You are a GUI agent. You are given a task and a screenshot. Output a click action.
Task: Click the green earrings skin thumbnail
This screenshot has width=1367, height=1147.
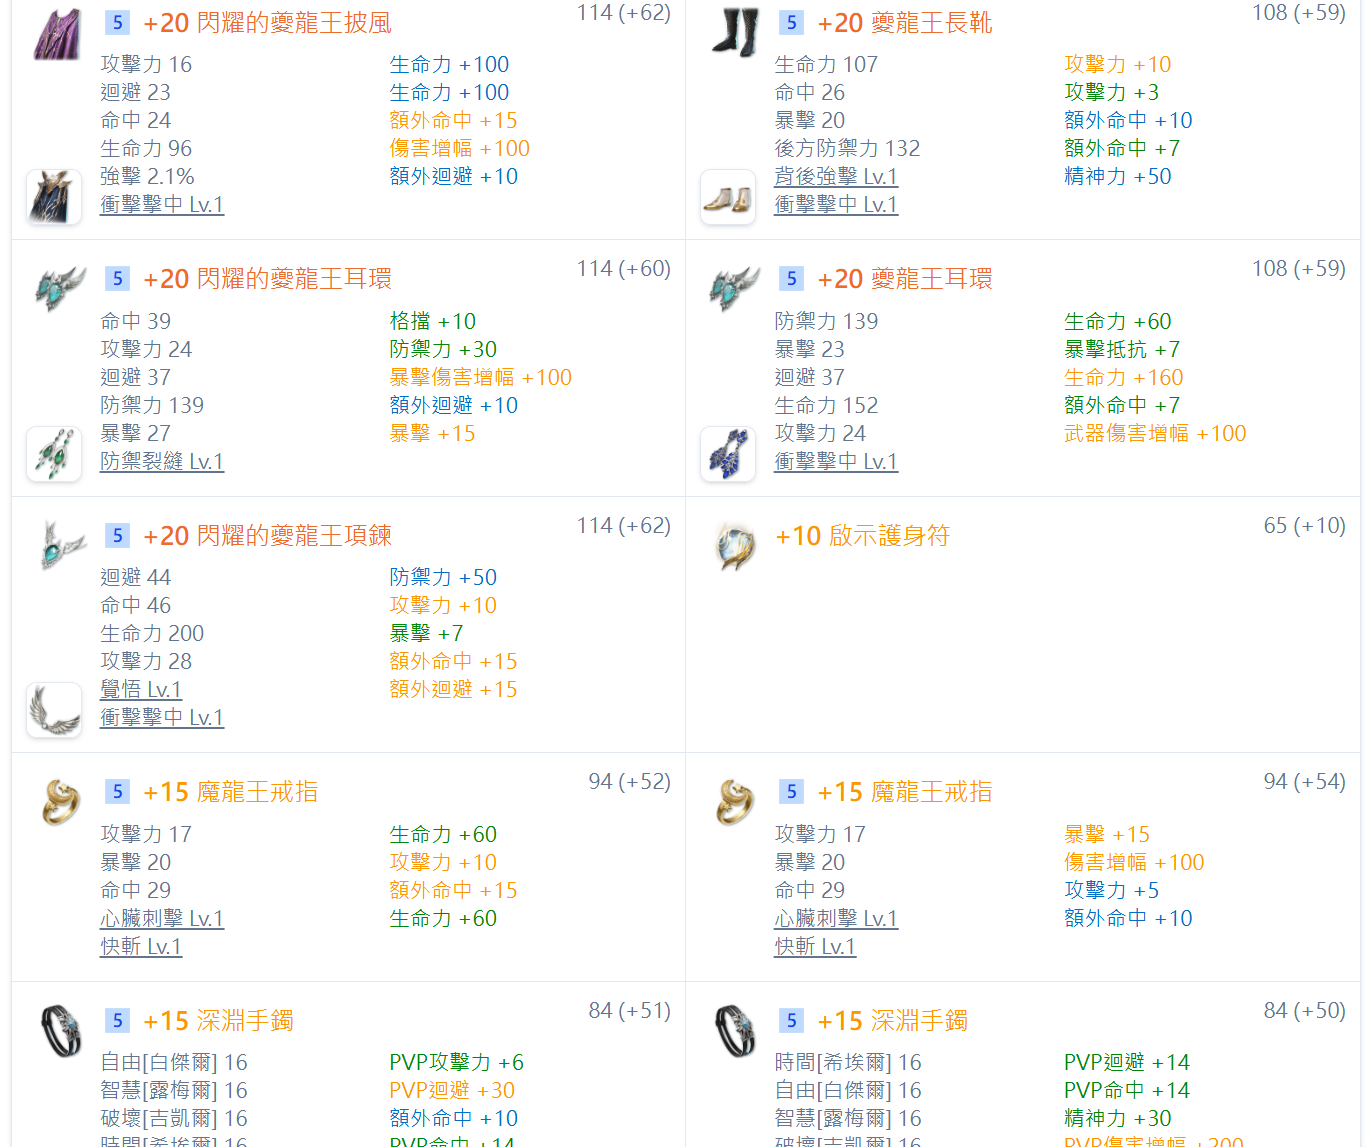click(x=54, y=454)
